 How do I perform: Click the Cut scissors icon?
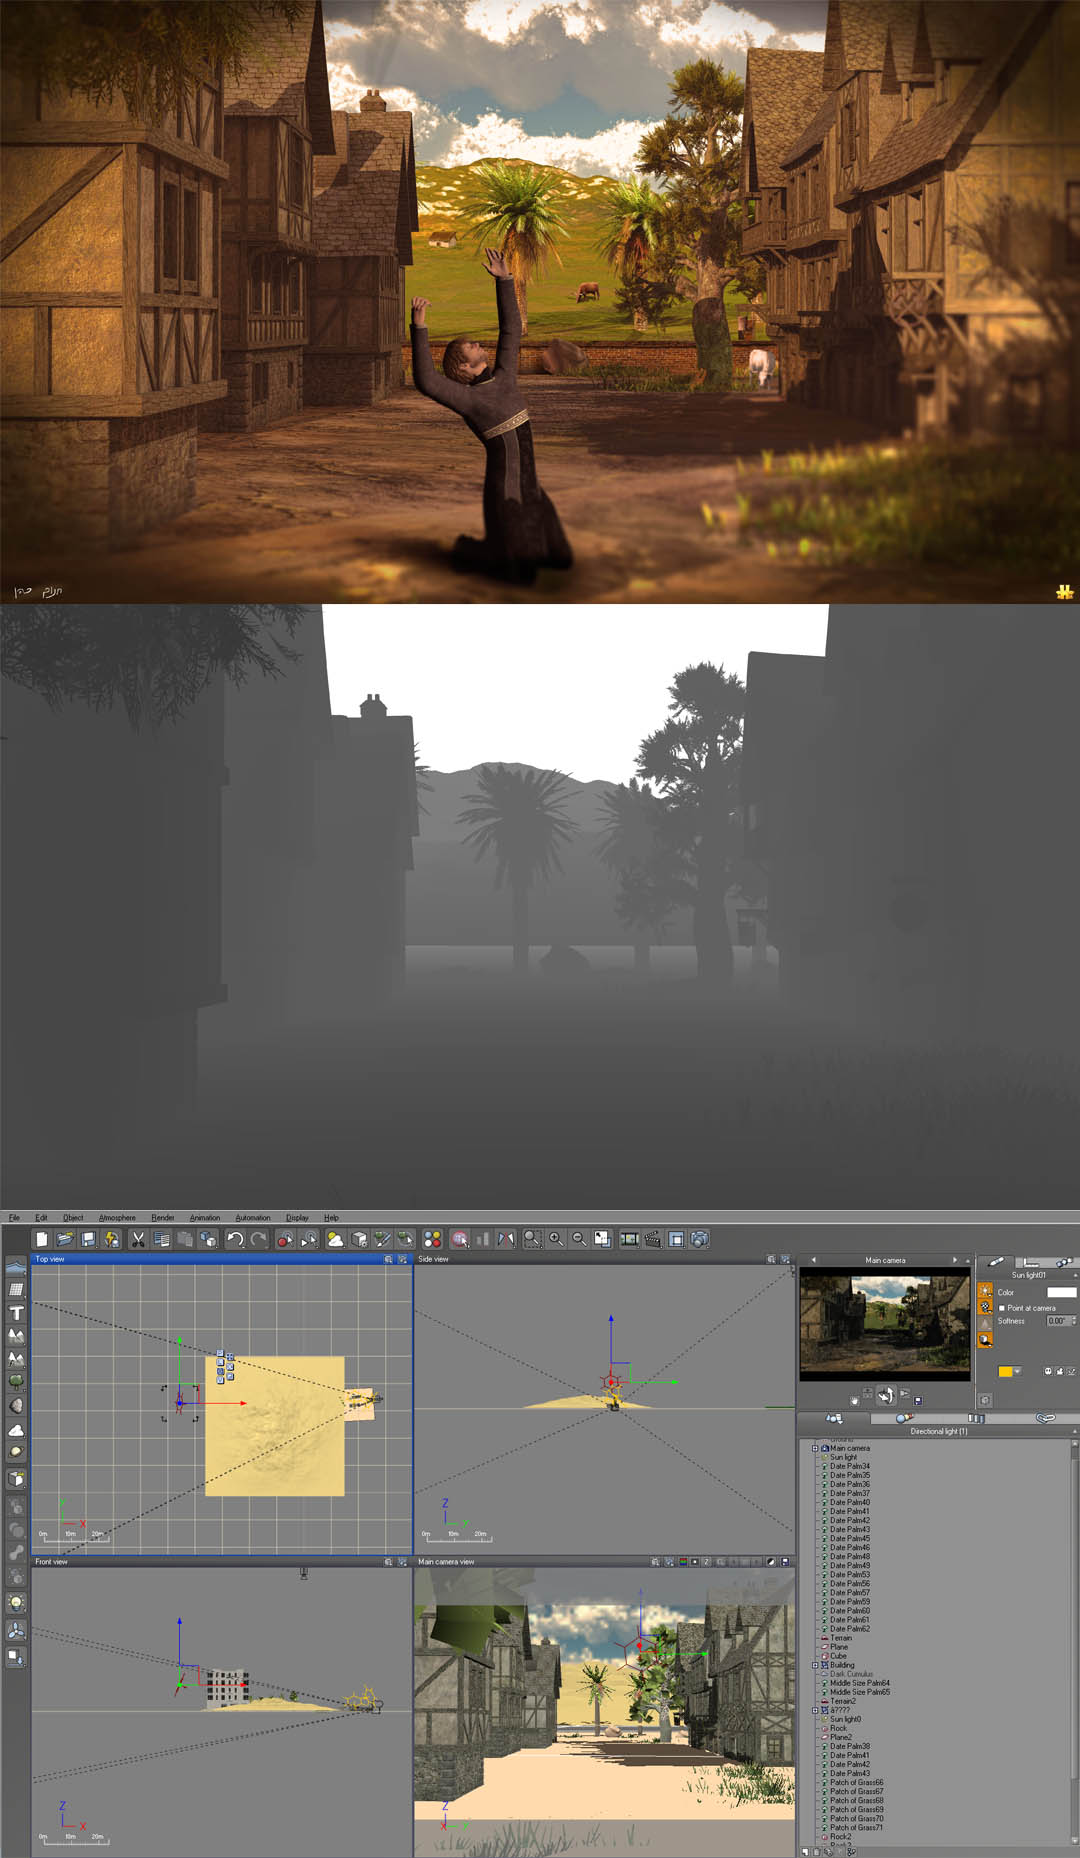[138, 1239]
